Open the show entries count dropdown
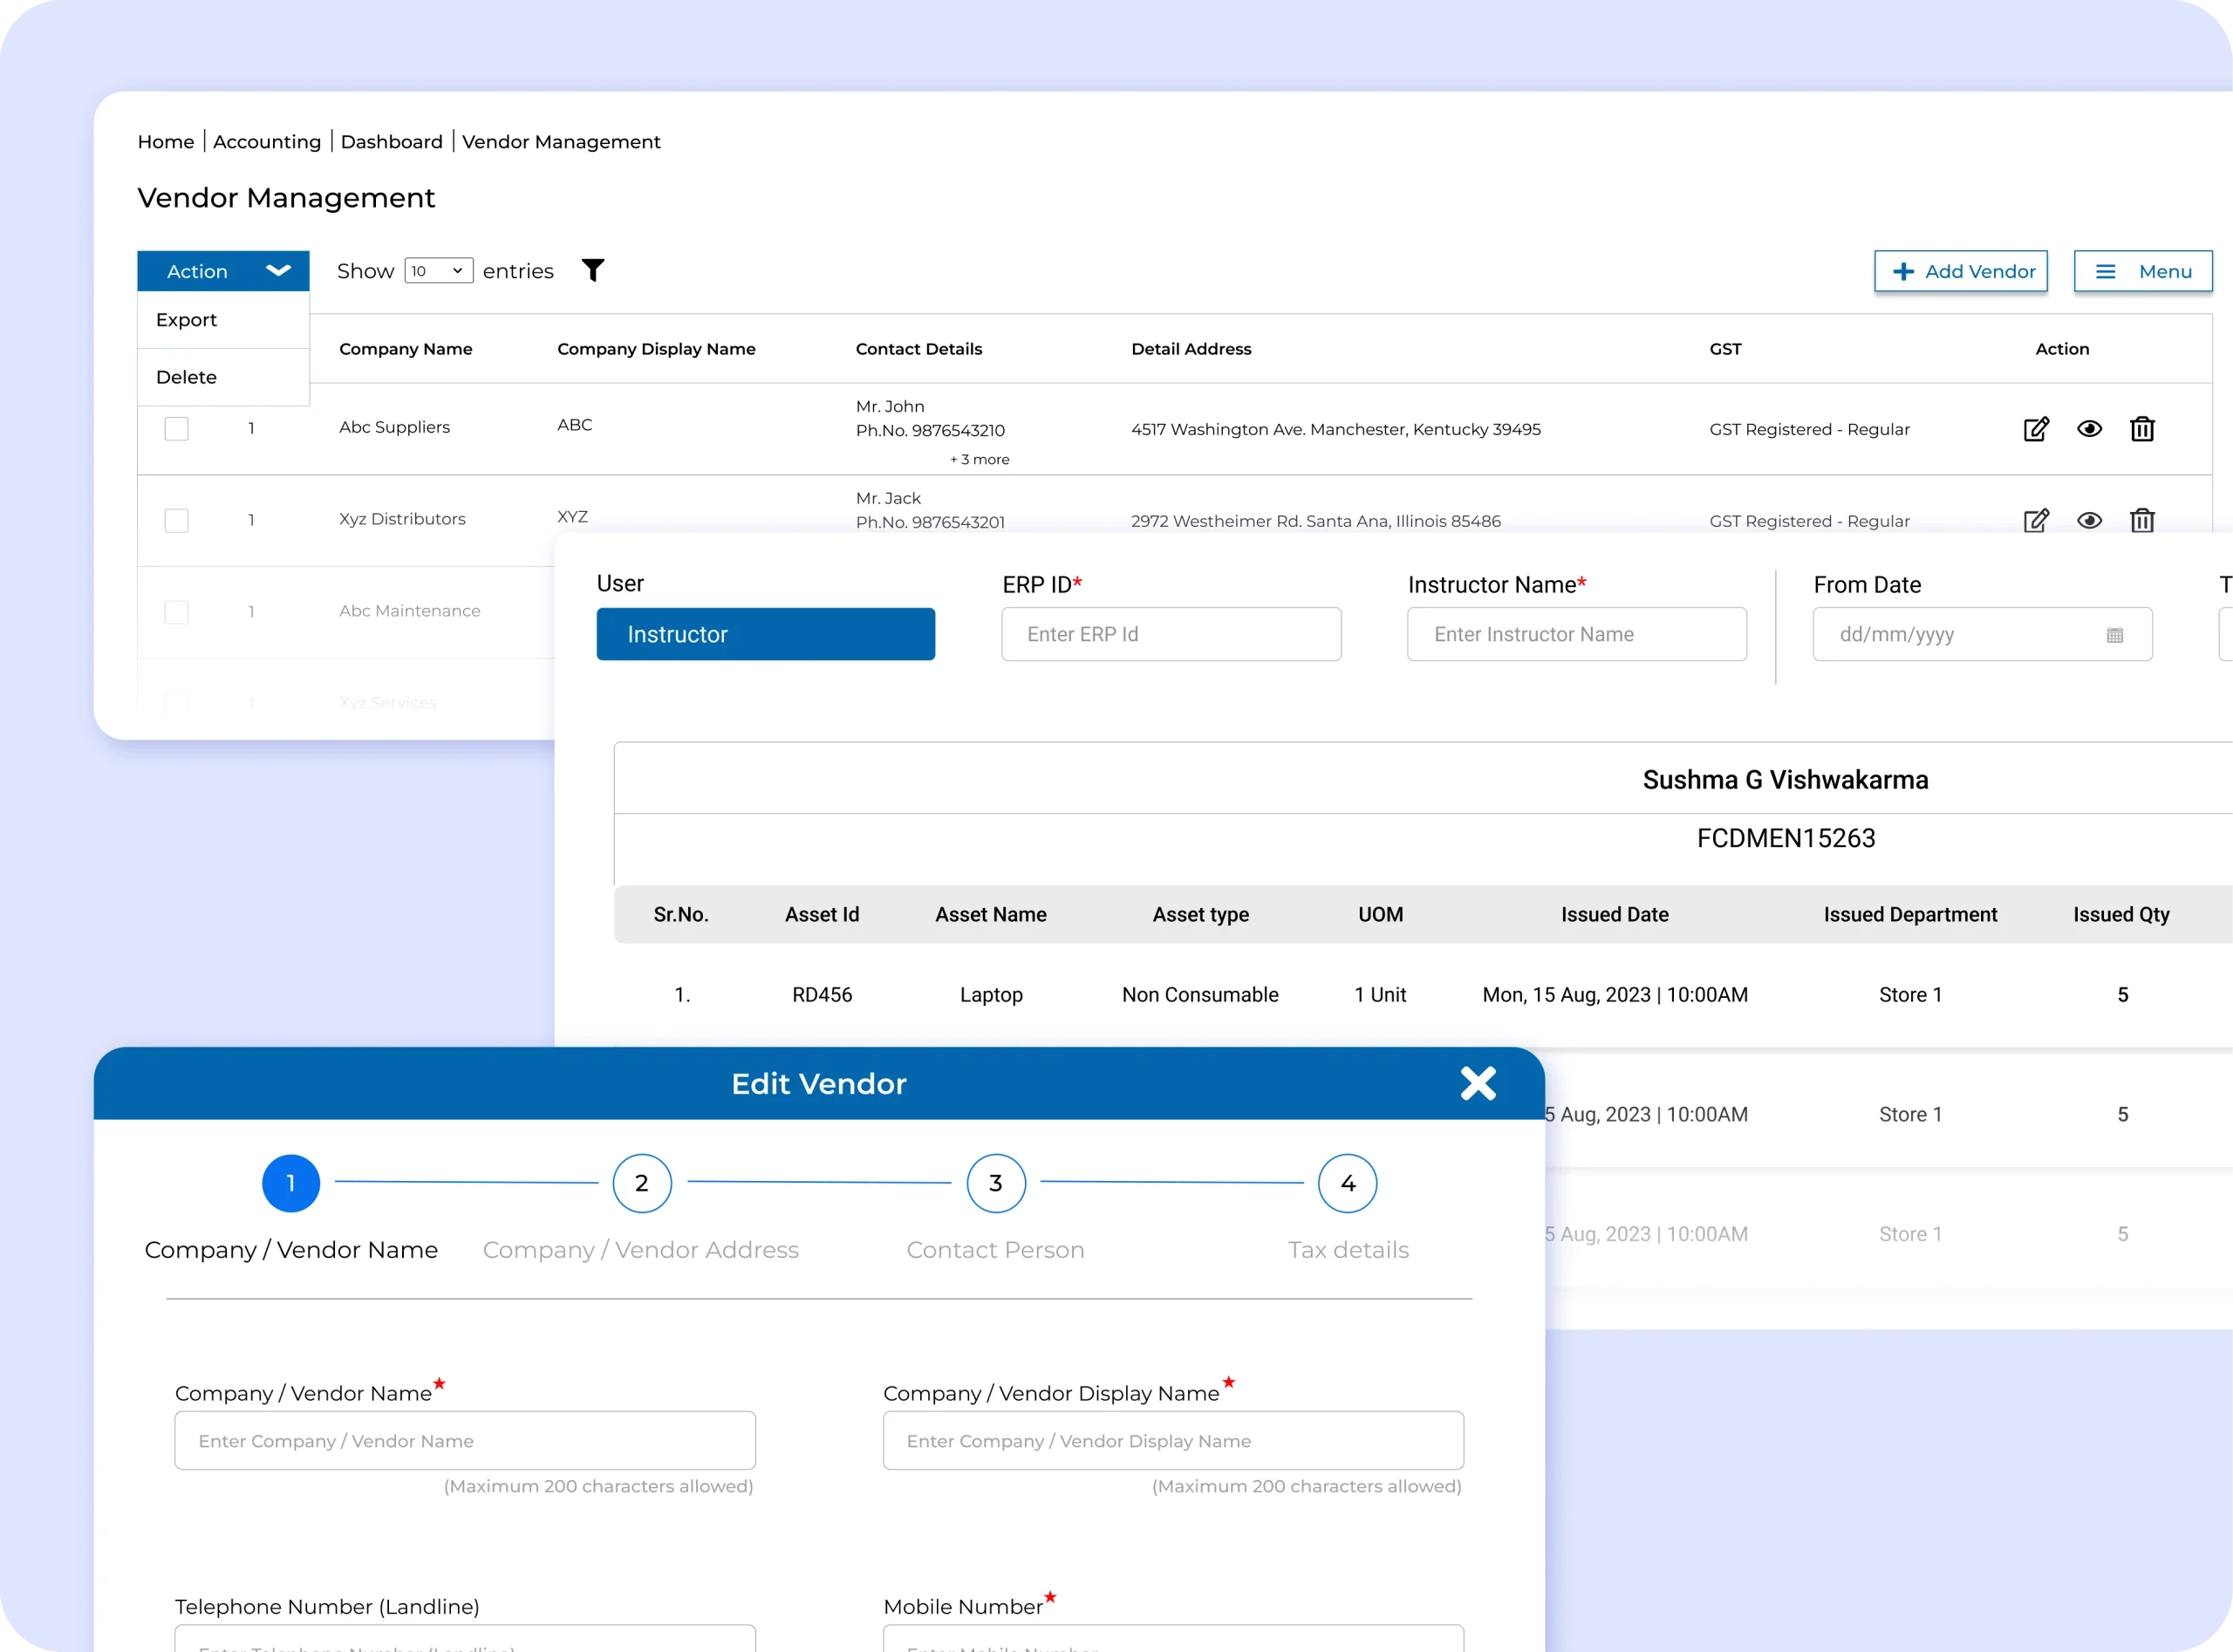This screenshot has height=1652, width=2233. pyautogui.click(x=438, y=271)
